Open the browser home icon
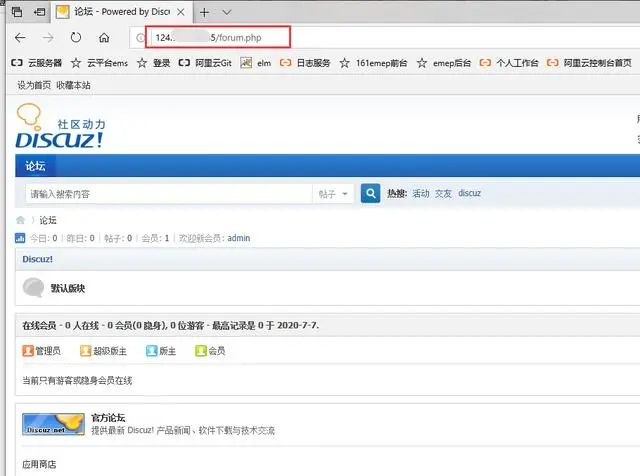The height and width of the screenshot is (476, 640). [104, 38]
